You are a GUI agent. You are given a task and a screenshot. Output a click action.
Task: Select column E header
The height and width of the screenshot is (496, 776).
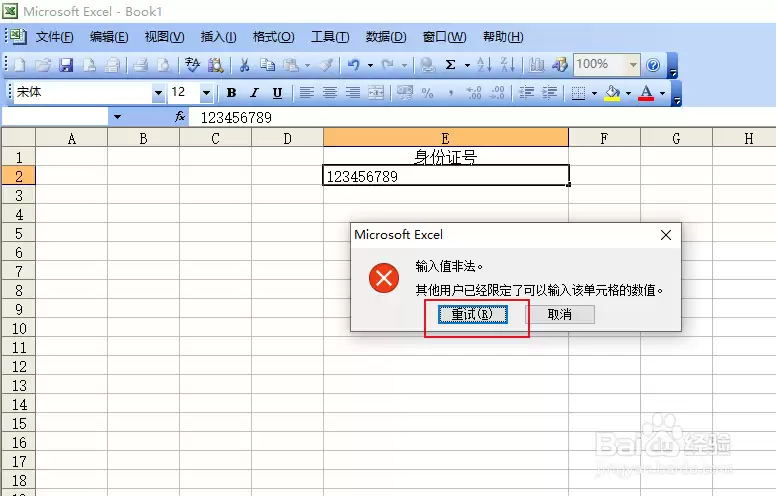[445, 138]
